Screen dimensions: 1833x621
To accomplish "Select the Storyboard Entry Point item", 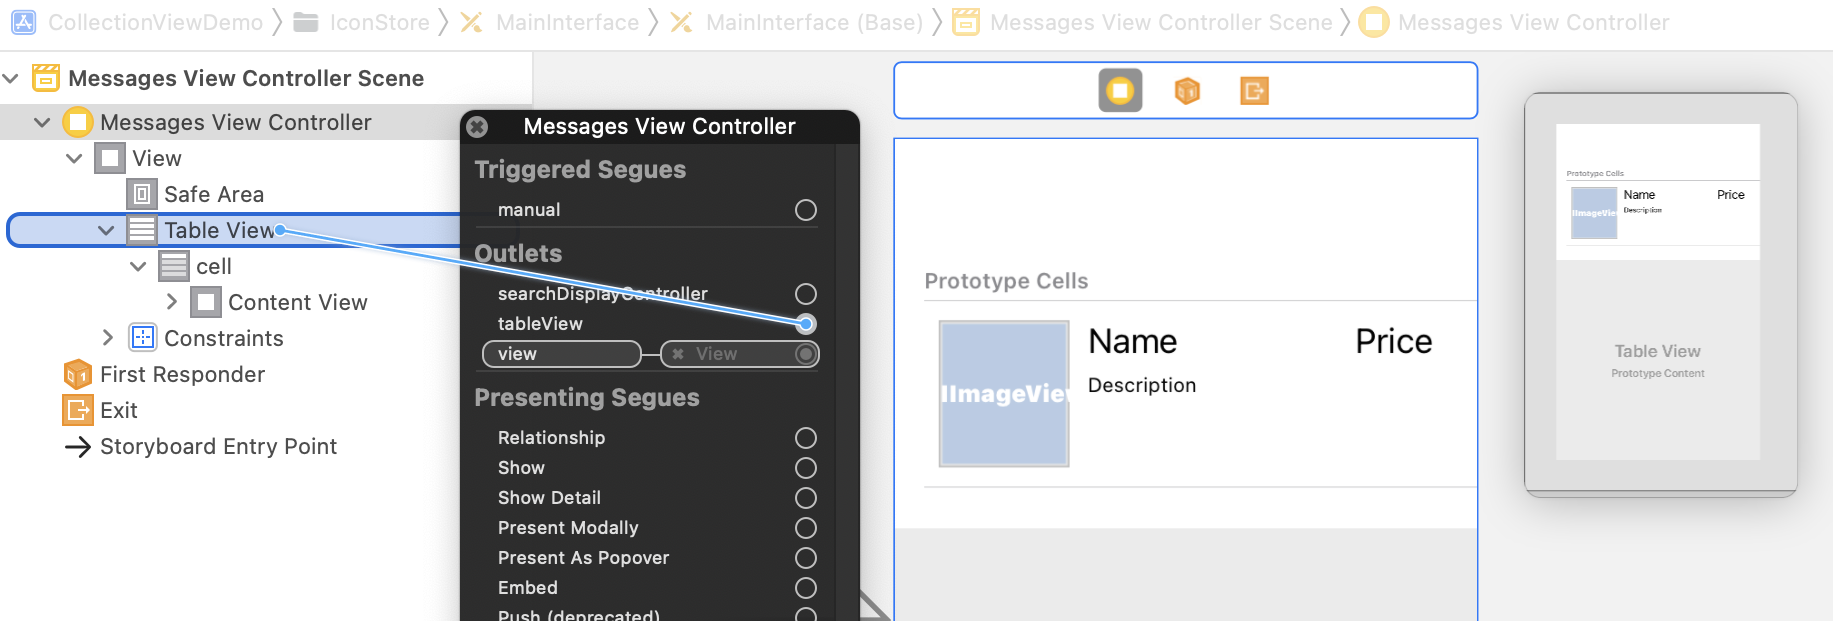I will (218, 446).
